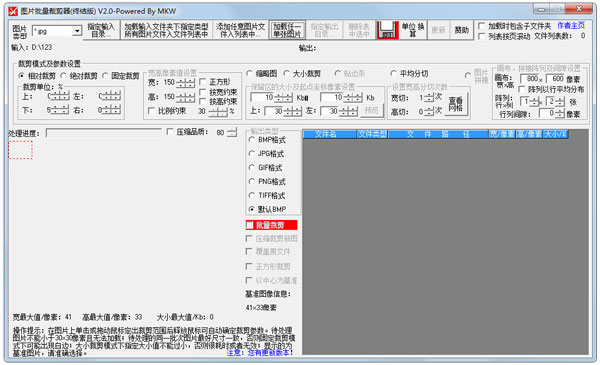This screenshot has width=600, height=365.
Task: Open the 作者主页 author homepage link
Action: [x=571, y=26]
